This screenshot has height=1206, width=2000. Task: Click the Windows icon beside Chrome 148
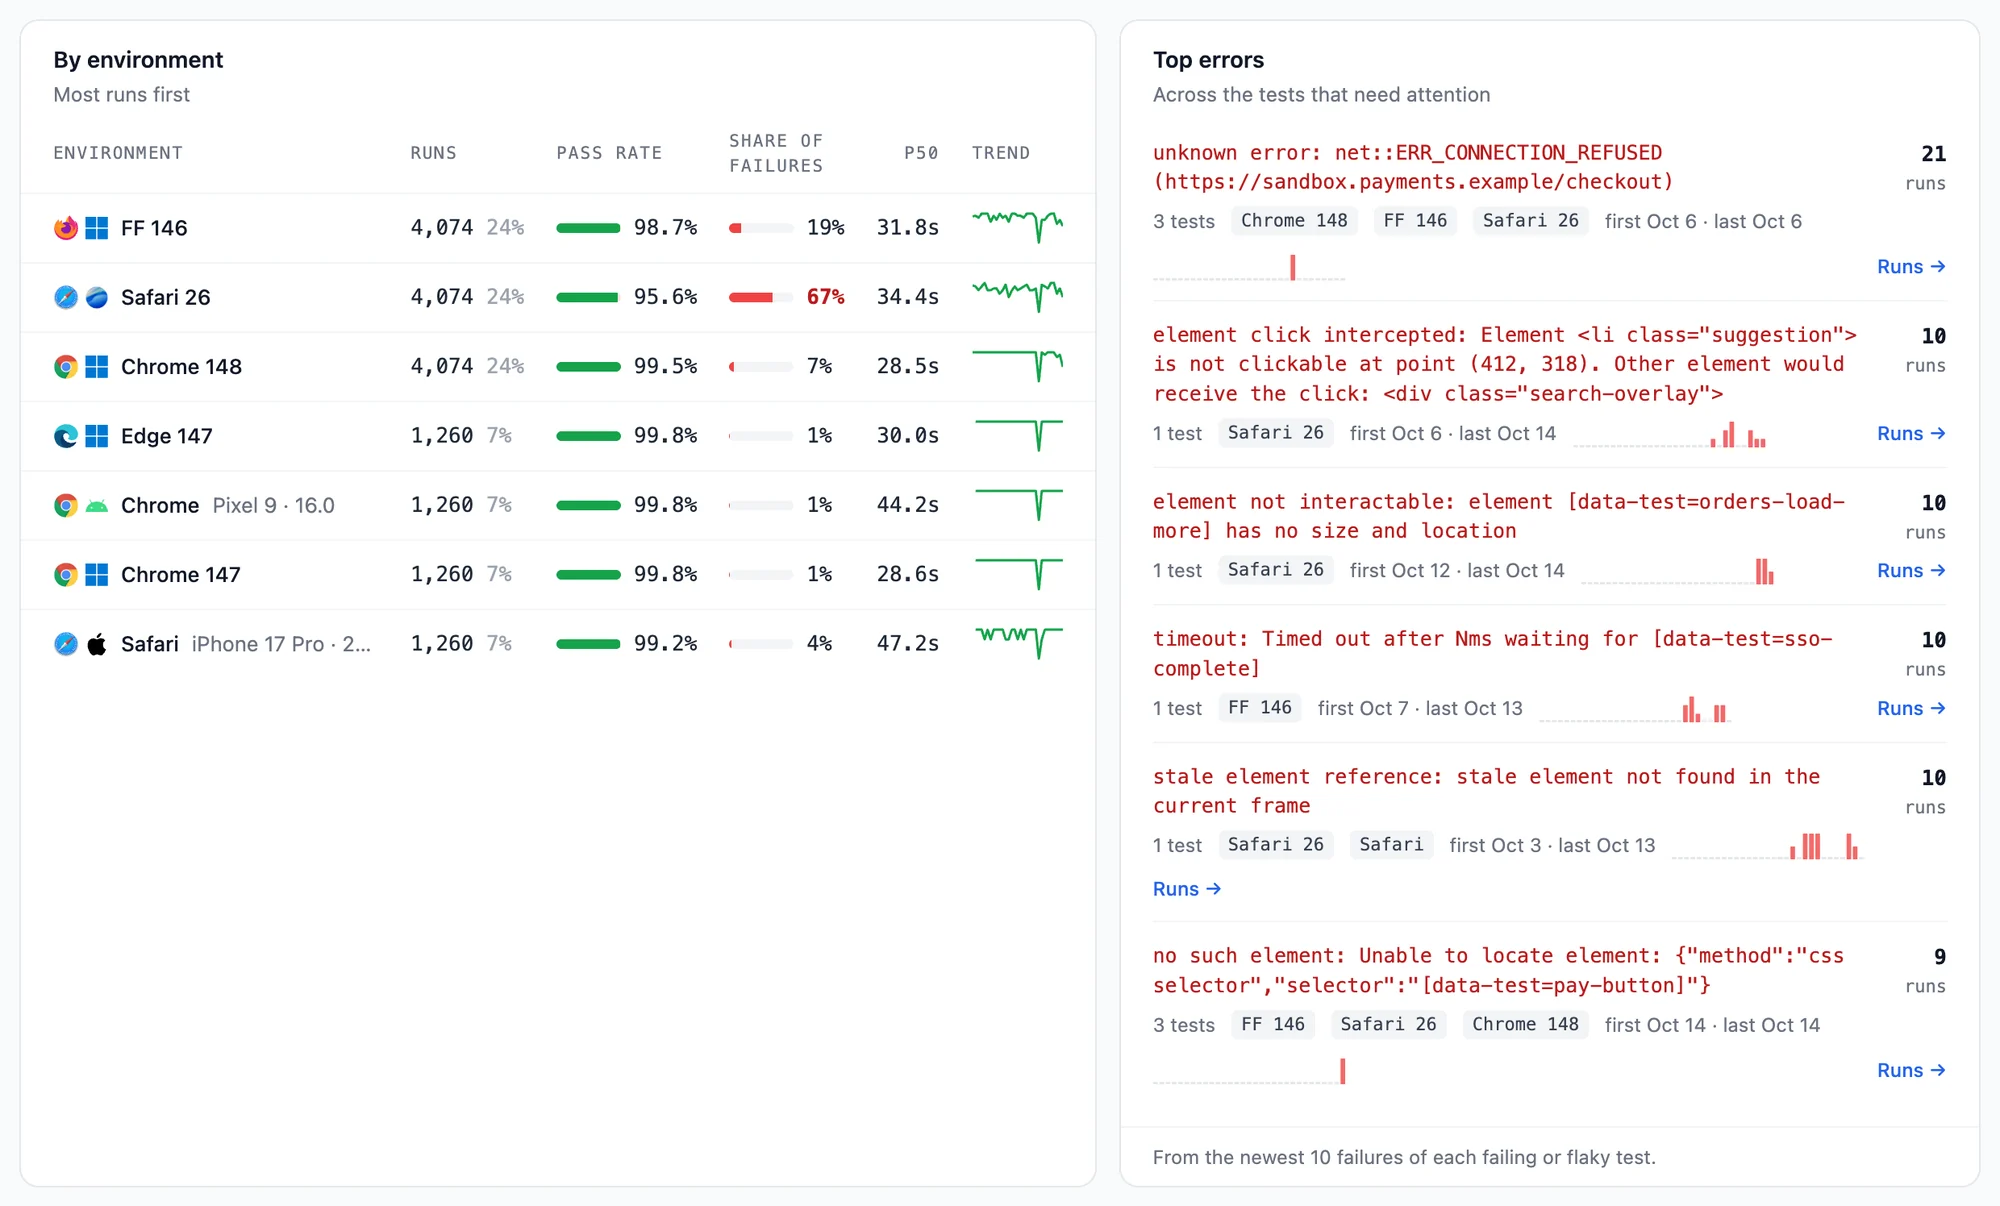(97, 367)
